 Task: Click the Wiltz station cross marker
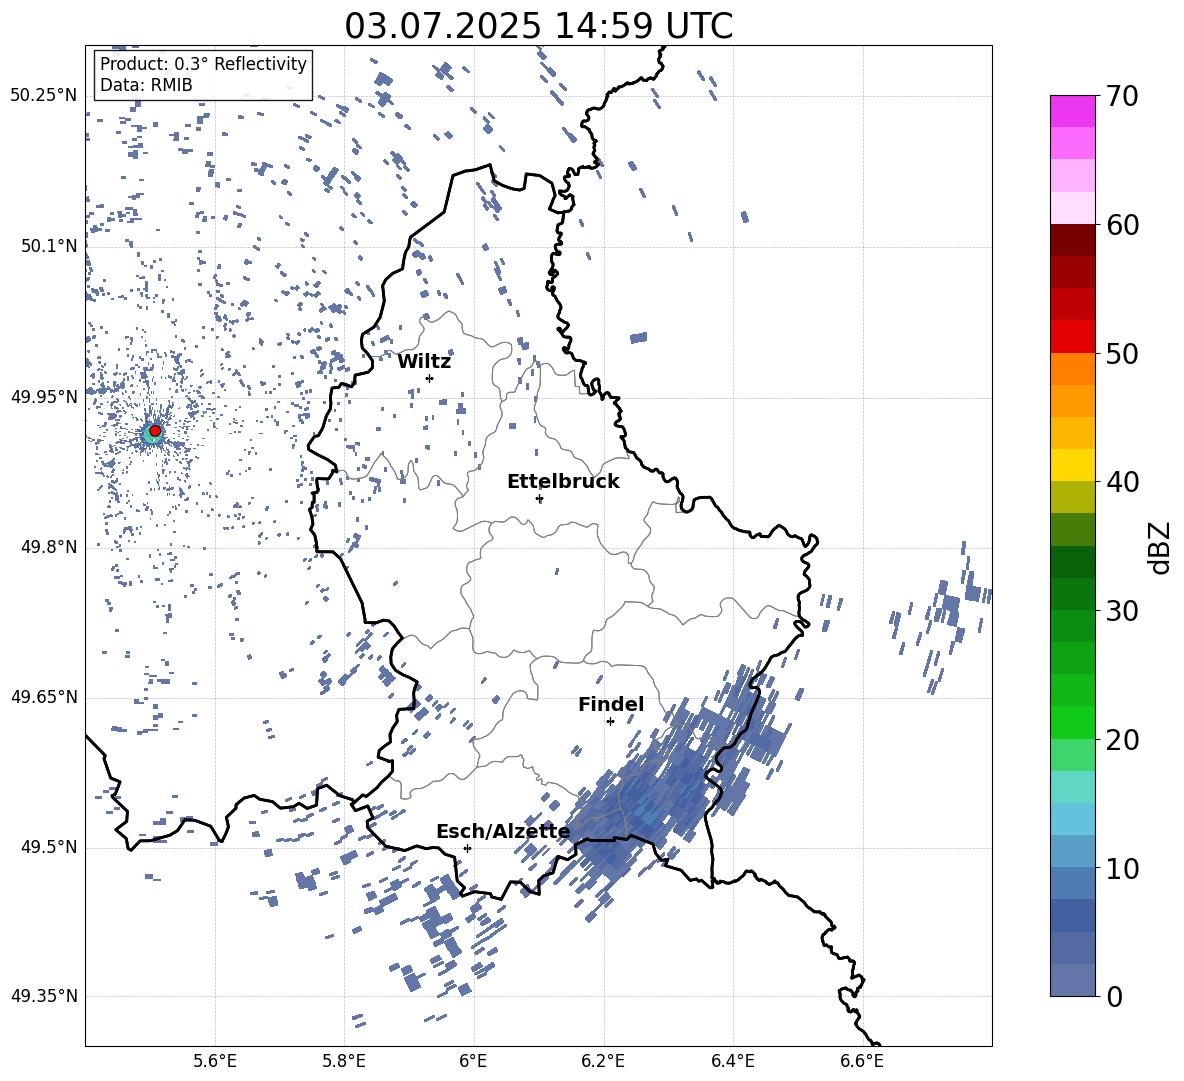[430, 378]
